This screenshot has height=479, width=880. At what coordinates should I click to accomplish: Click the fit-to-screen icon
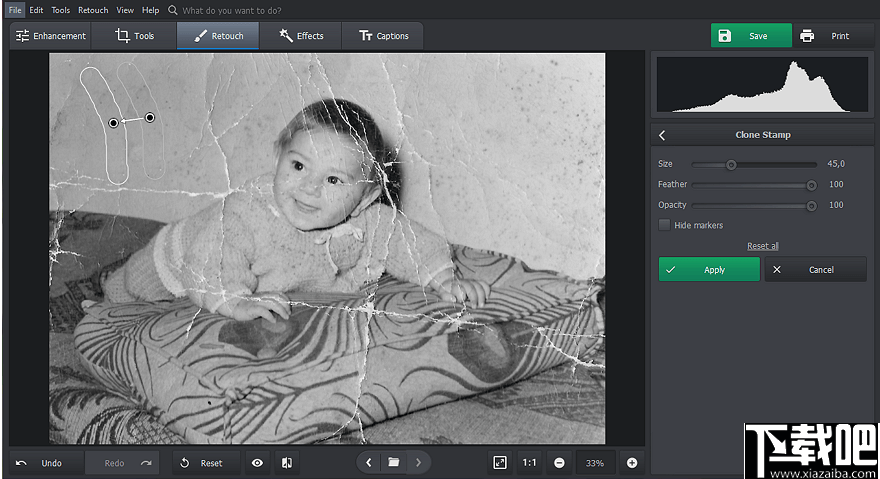pos(500,463)
